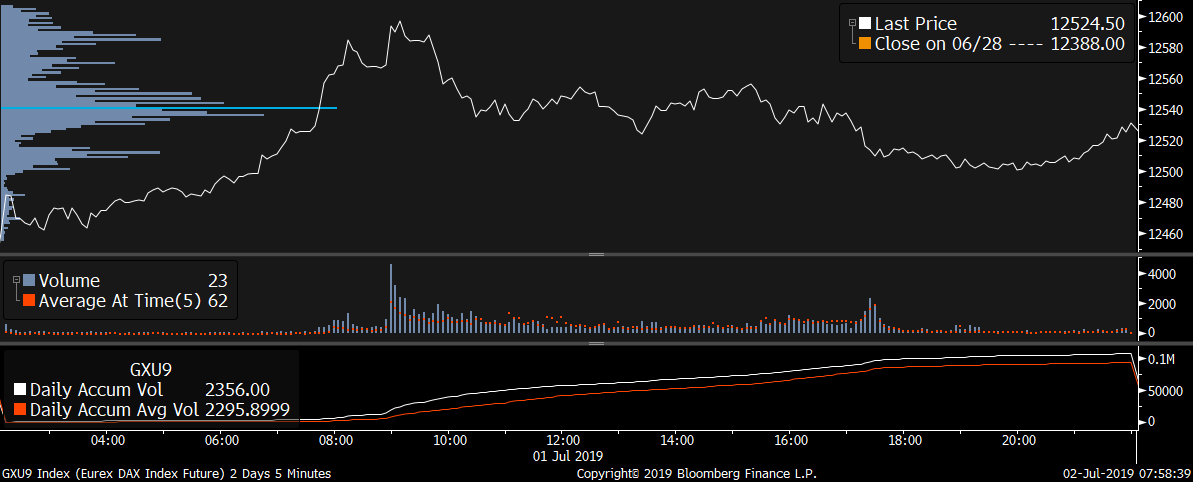Viewport: 1193px width, 482px height.
Task: Click the 20:00 time axis label
Action: click(x=1020, y=440)
